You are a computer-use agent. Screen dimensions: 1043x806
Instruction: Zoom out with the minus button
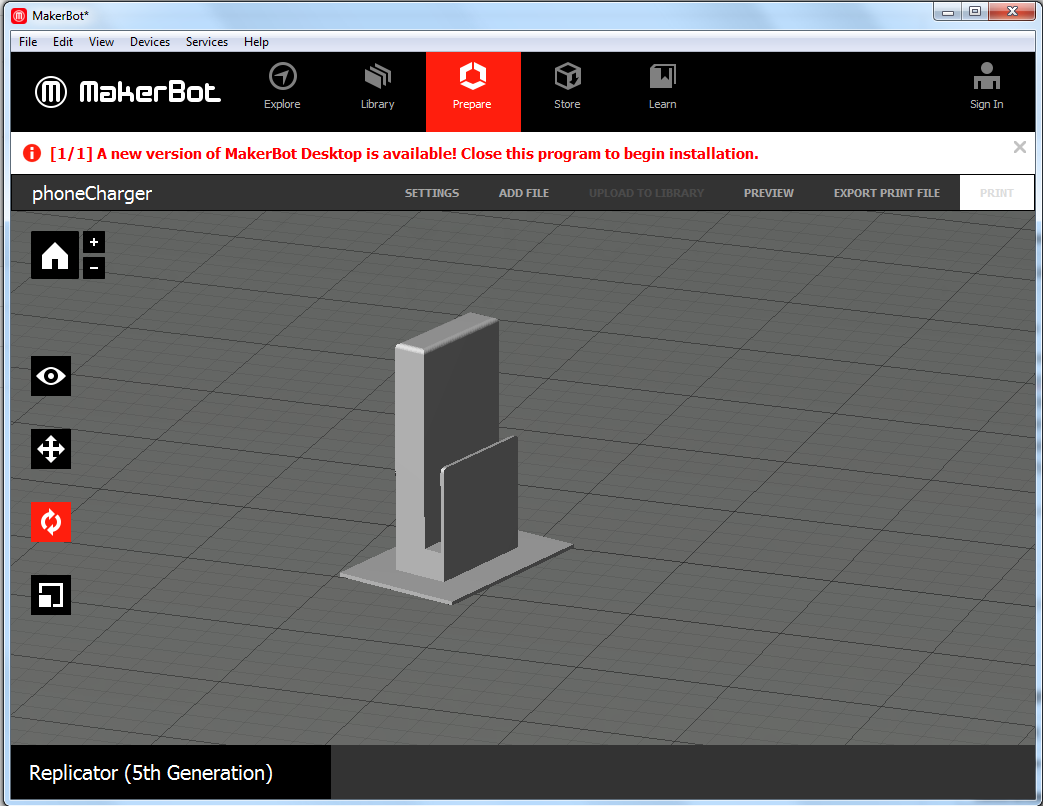point(94,268)
